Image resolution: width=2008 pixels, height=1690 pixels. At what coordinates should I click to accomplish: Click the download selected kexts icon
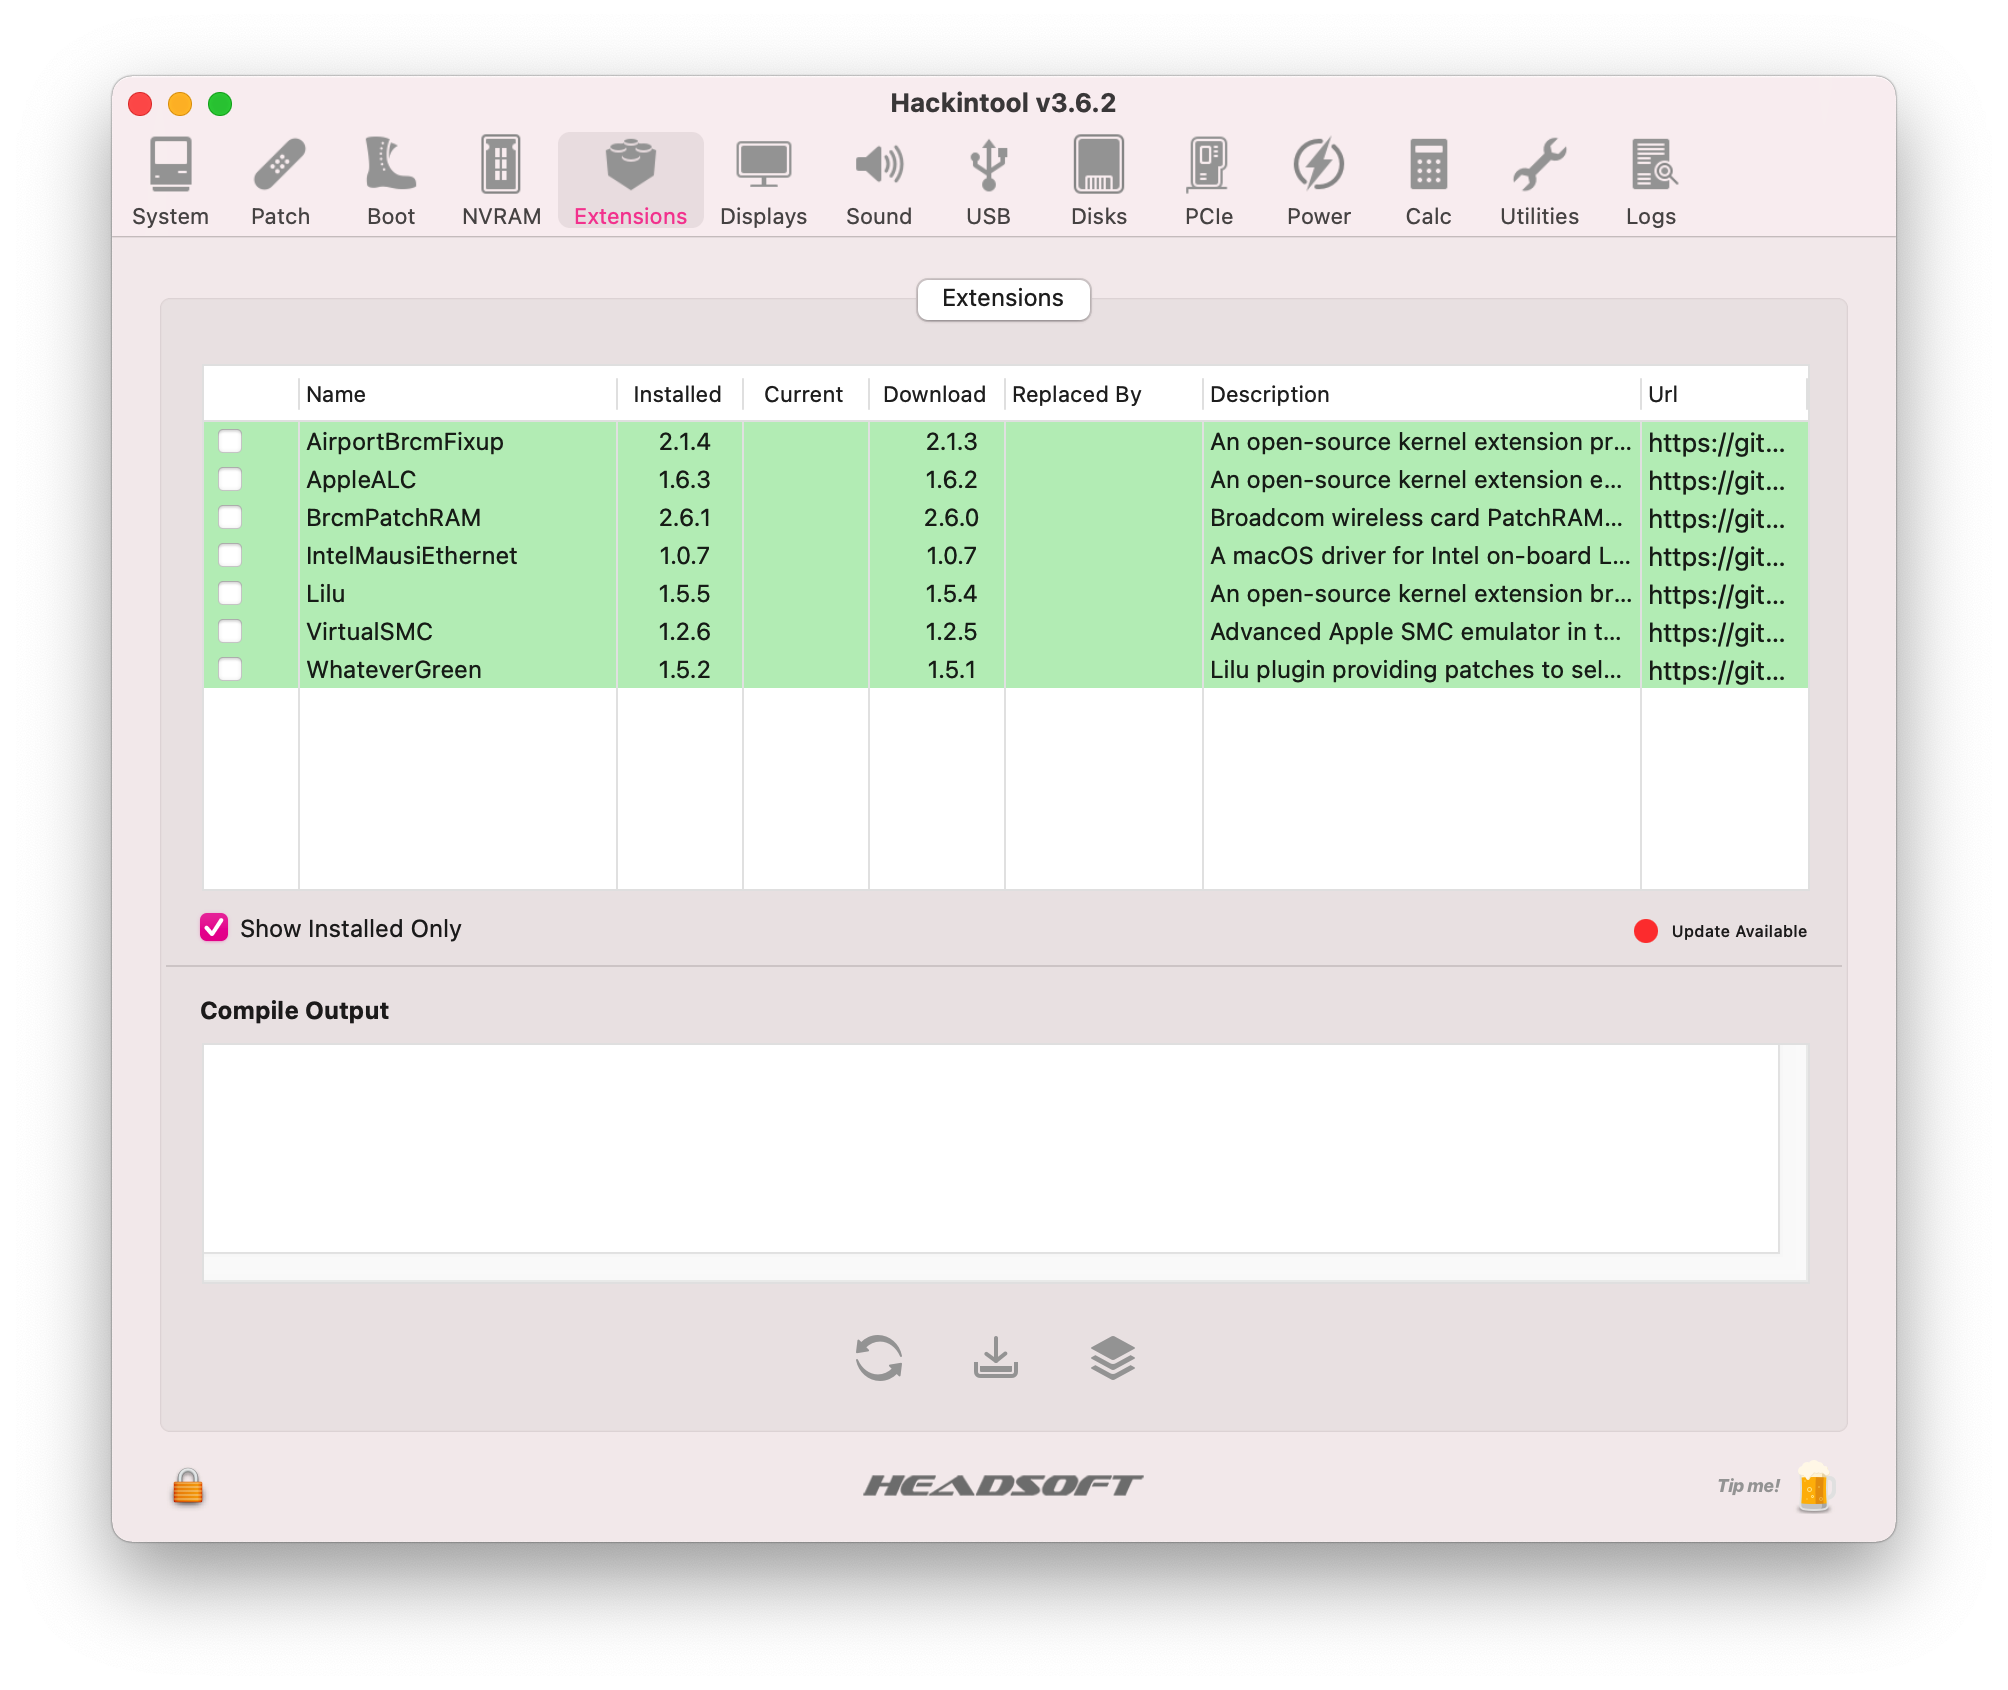(996, 1358)
